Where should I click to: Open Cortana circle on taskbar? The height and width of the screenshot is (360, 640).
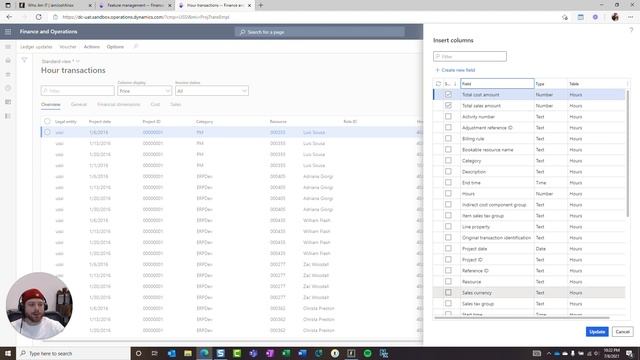138,353
